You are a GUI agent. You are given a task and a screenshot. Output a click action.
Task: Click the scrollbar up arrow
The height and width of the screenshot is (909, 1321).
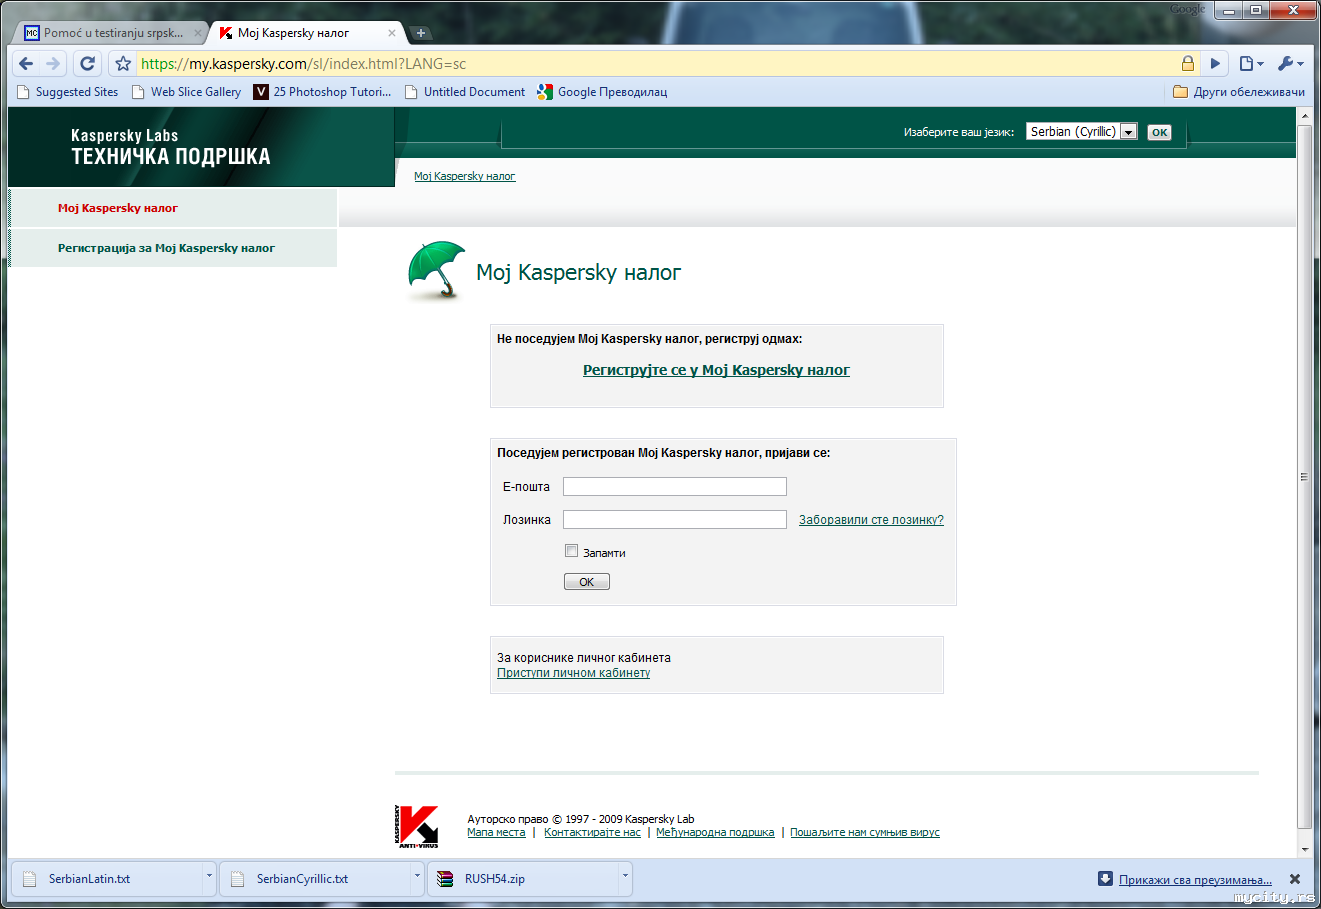[x=1304, y=116]
